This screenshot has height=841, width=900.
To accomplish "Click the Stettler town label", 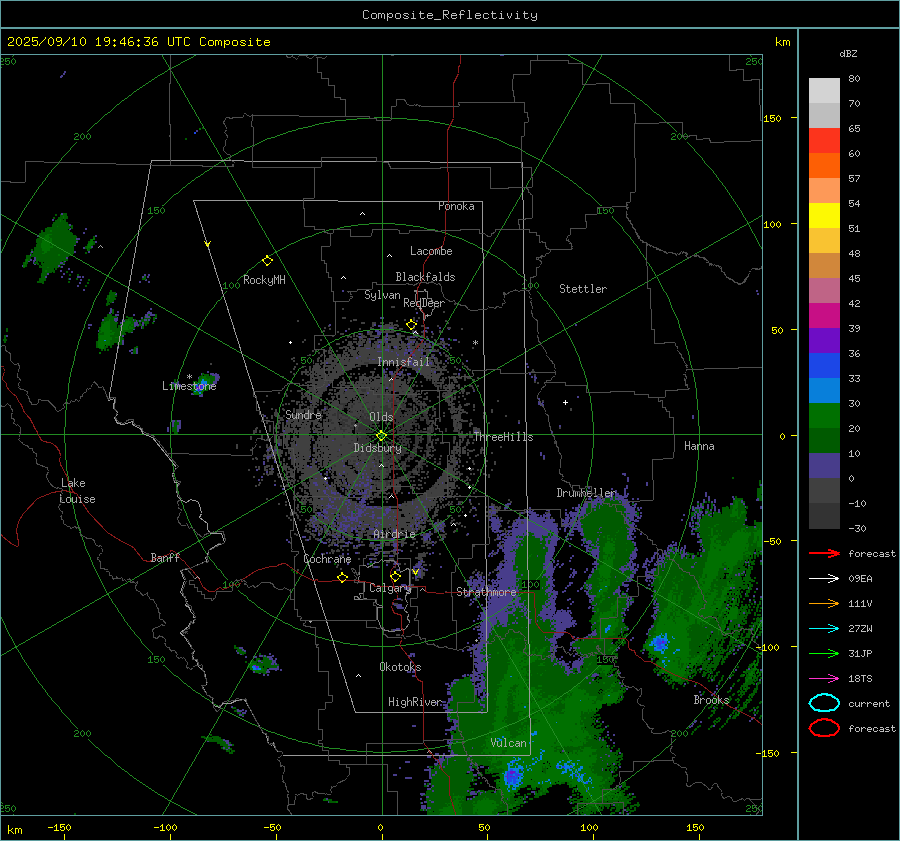I will click(x=583, y=289).
